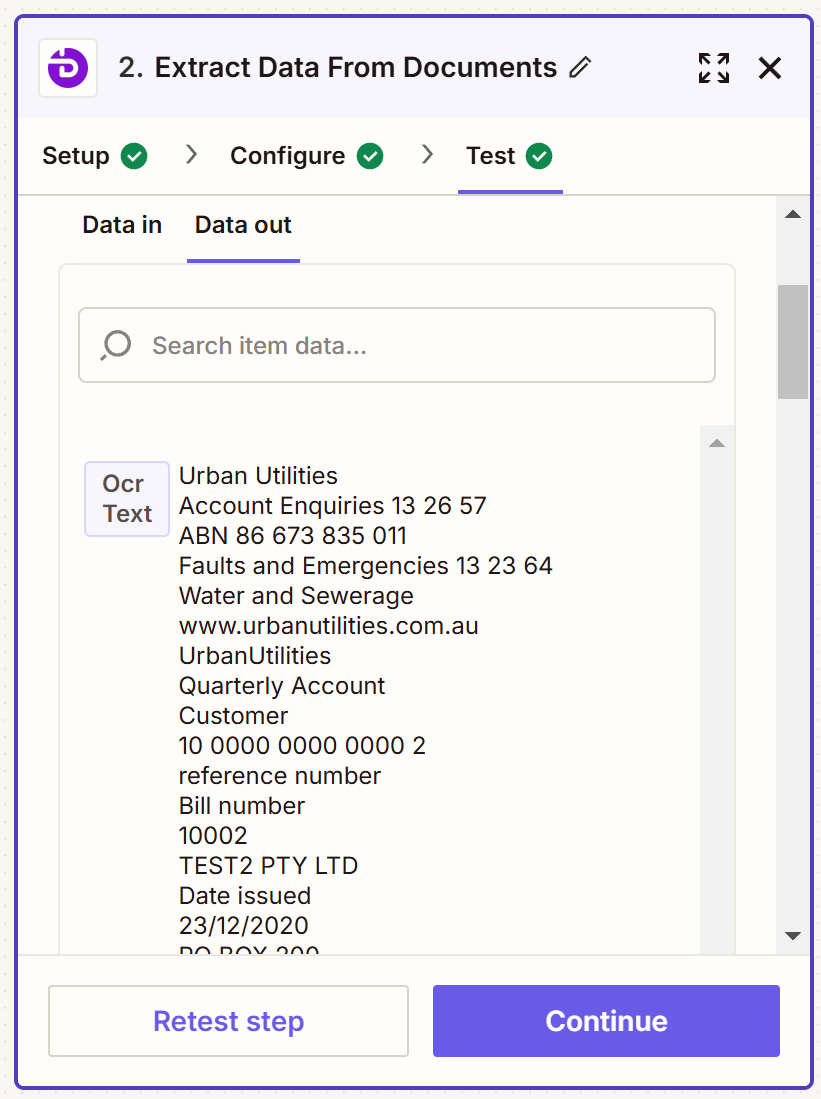The width and height of the screenshot is (821, 1099).
Task: Click the Retest step button
Action: [229, 1020]
